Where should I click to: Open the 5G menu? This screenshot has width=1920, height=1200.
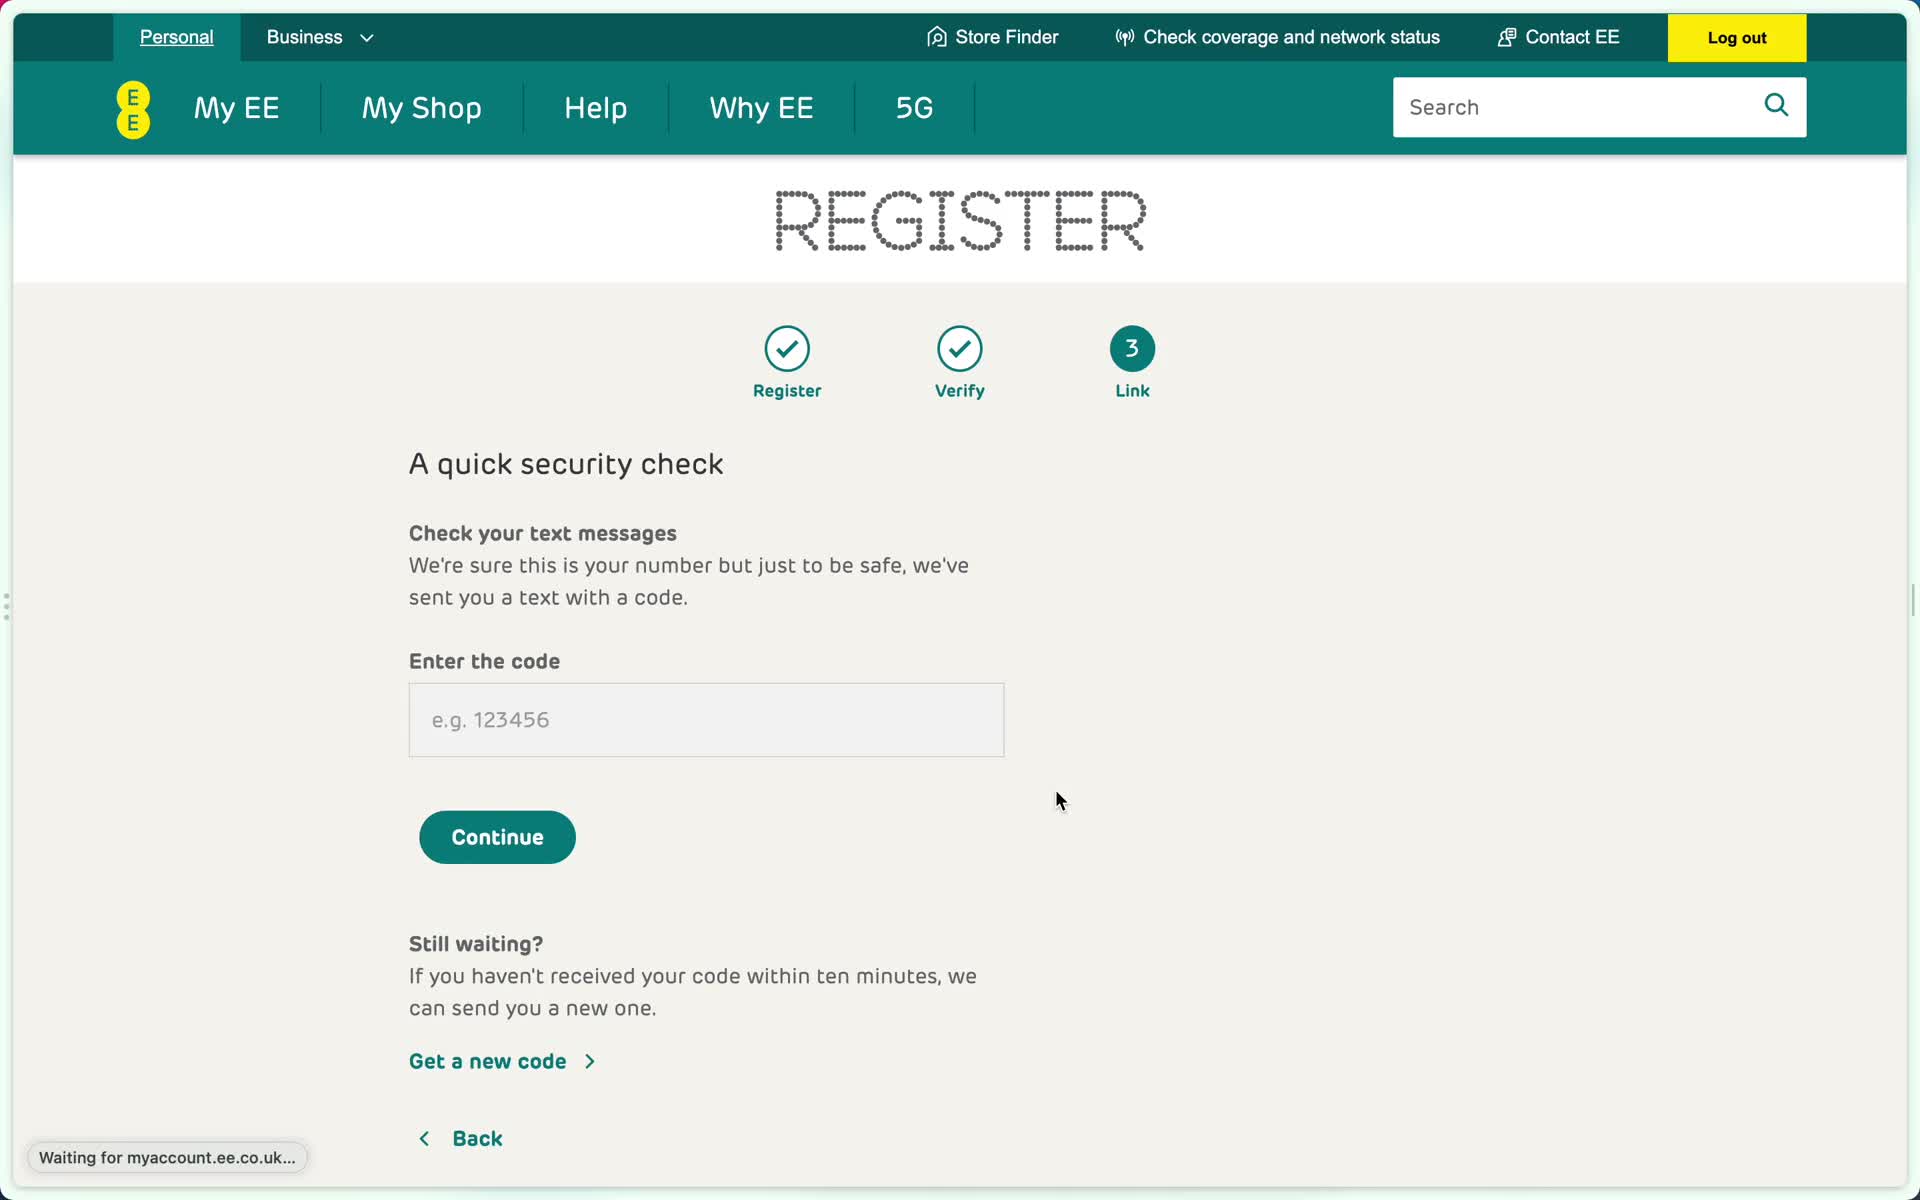click(x=915, y=108)
